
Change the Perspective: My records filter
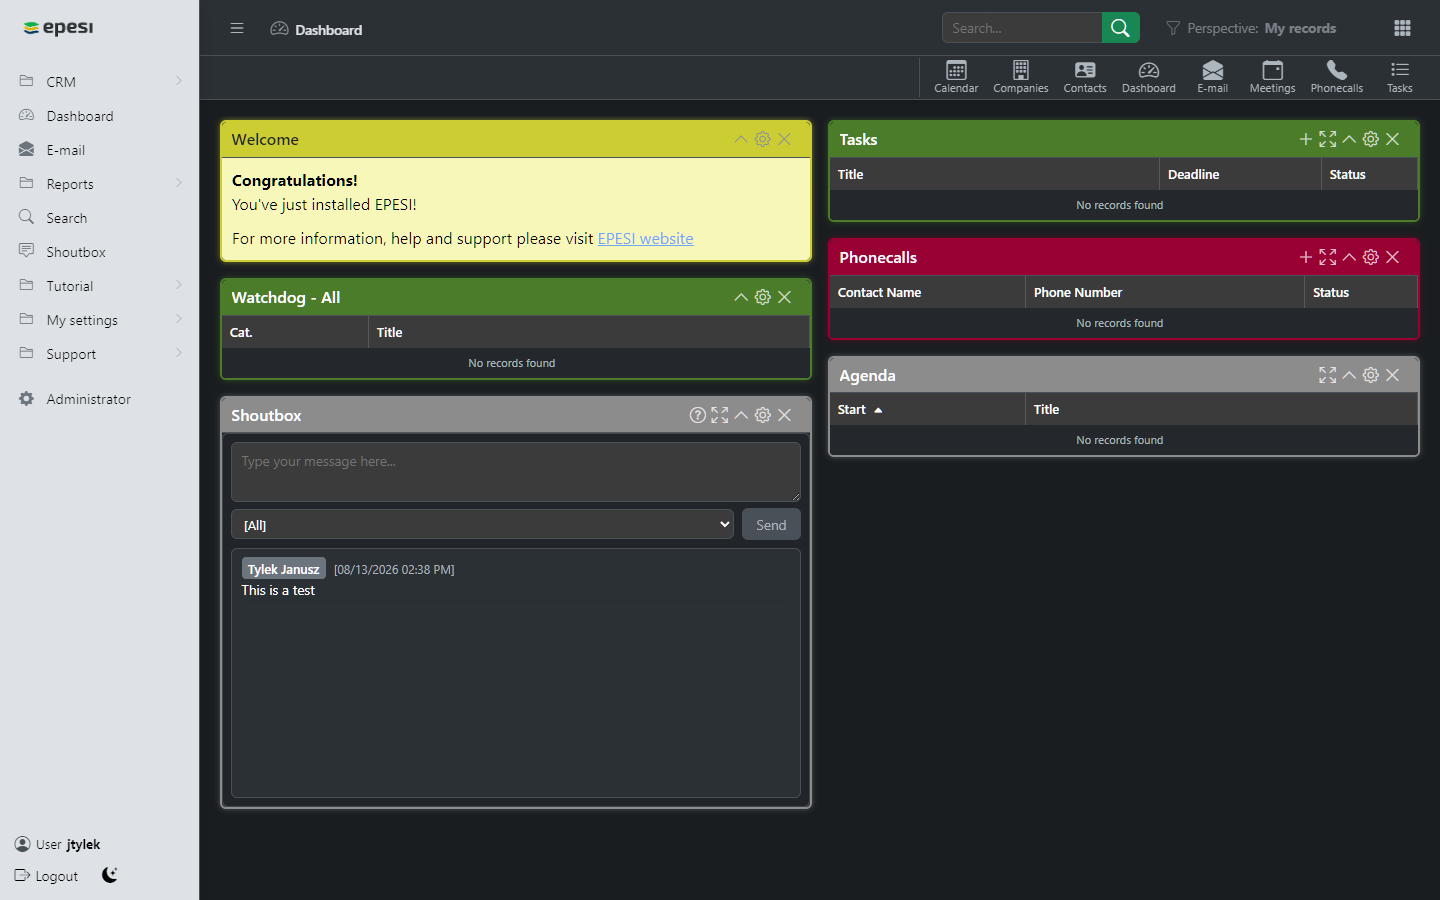[1251, 28]
